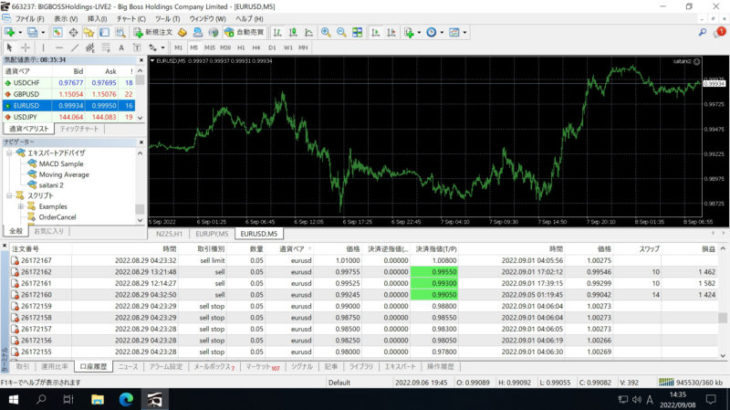Open Microsoft Edge from the taskbar
The height and width of the screenshot is (410, 730).
[126, 398]
